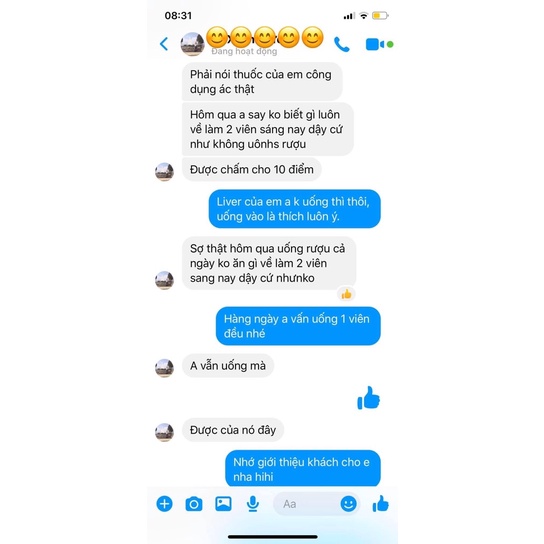Tap the 'Đang hoạt động' status text
The width and height of the screenshot is (544, 544).
tap(244, 52)
